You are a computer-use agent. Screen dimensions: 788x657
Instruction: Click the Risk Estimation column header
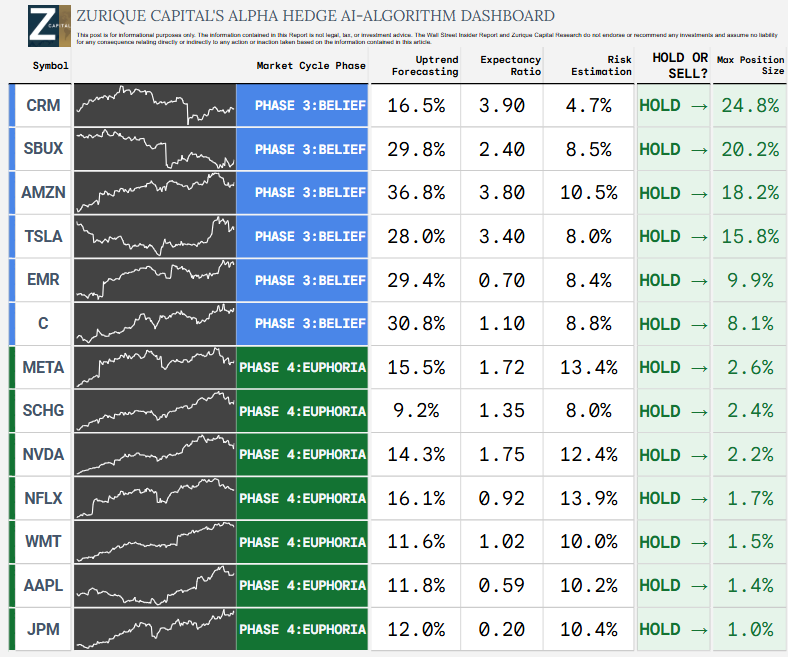coord(601,66)
